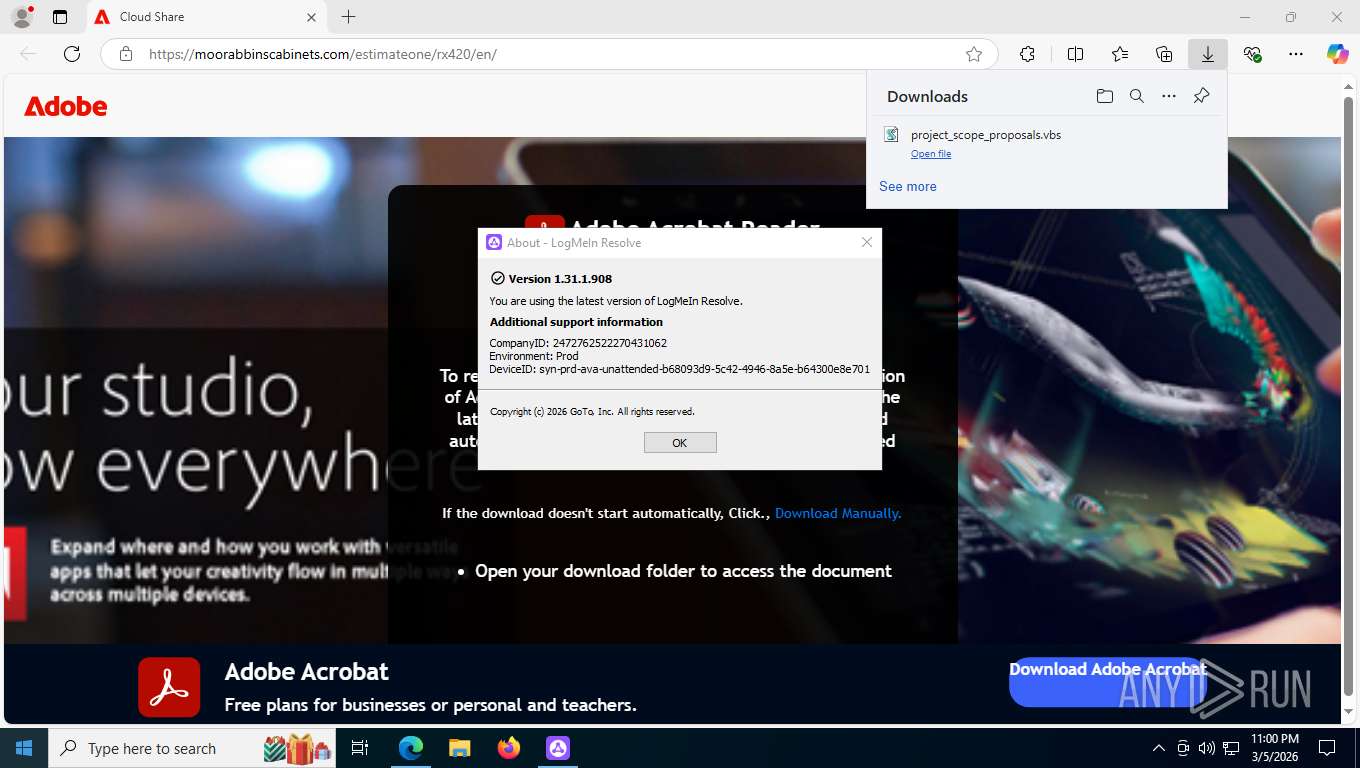Screen dimensions: 1360x768
Task: Click the taskbar search box
Action: click(192, 748)
